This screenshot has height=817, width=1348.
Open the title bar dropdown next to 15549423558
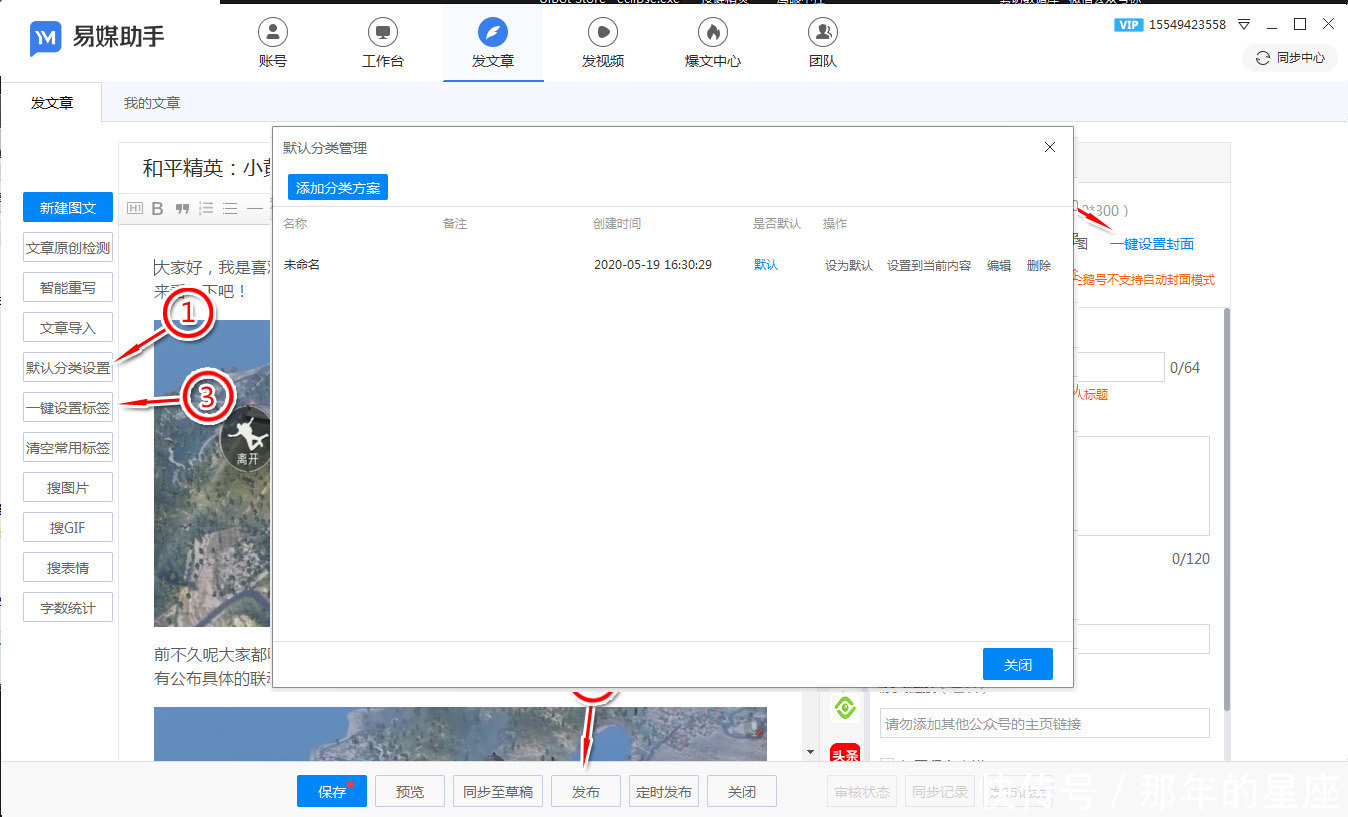(1244, 24)
